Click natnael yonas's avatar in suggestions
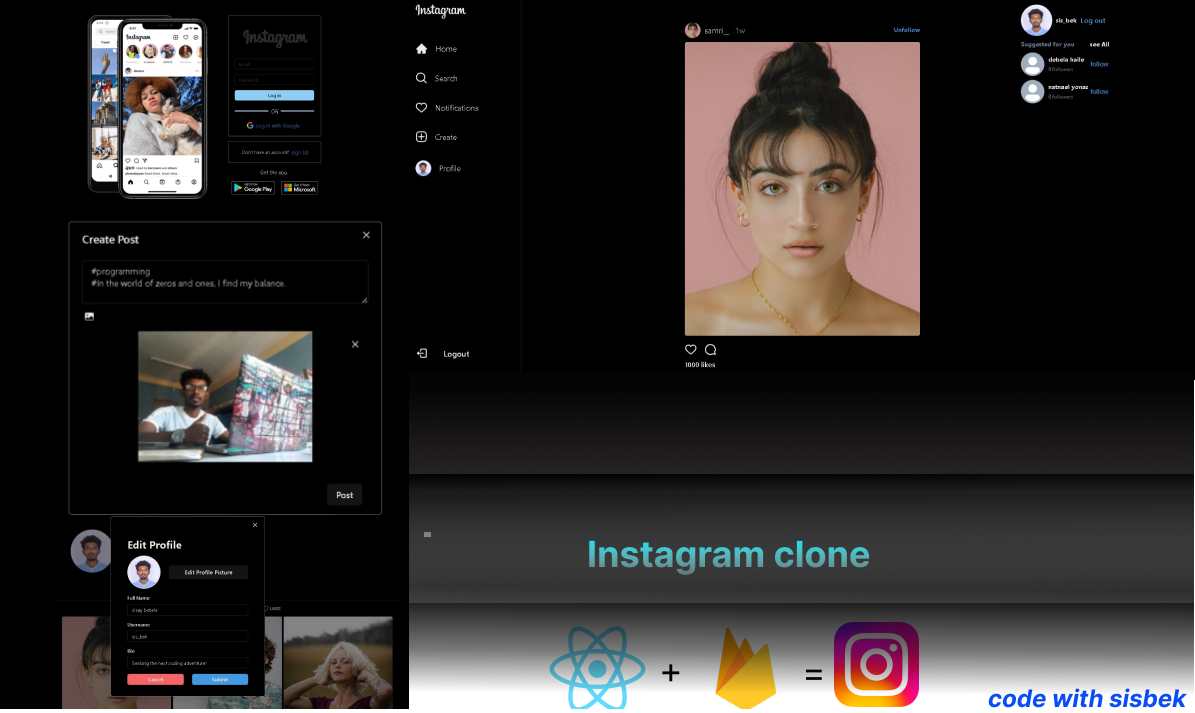The height and width of the screenshot is (713, 1195). [x=1033, y=91]
